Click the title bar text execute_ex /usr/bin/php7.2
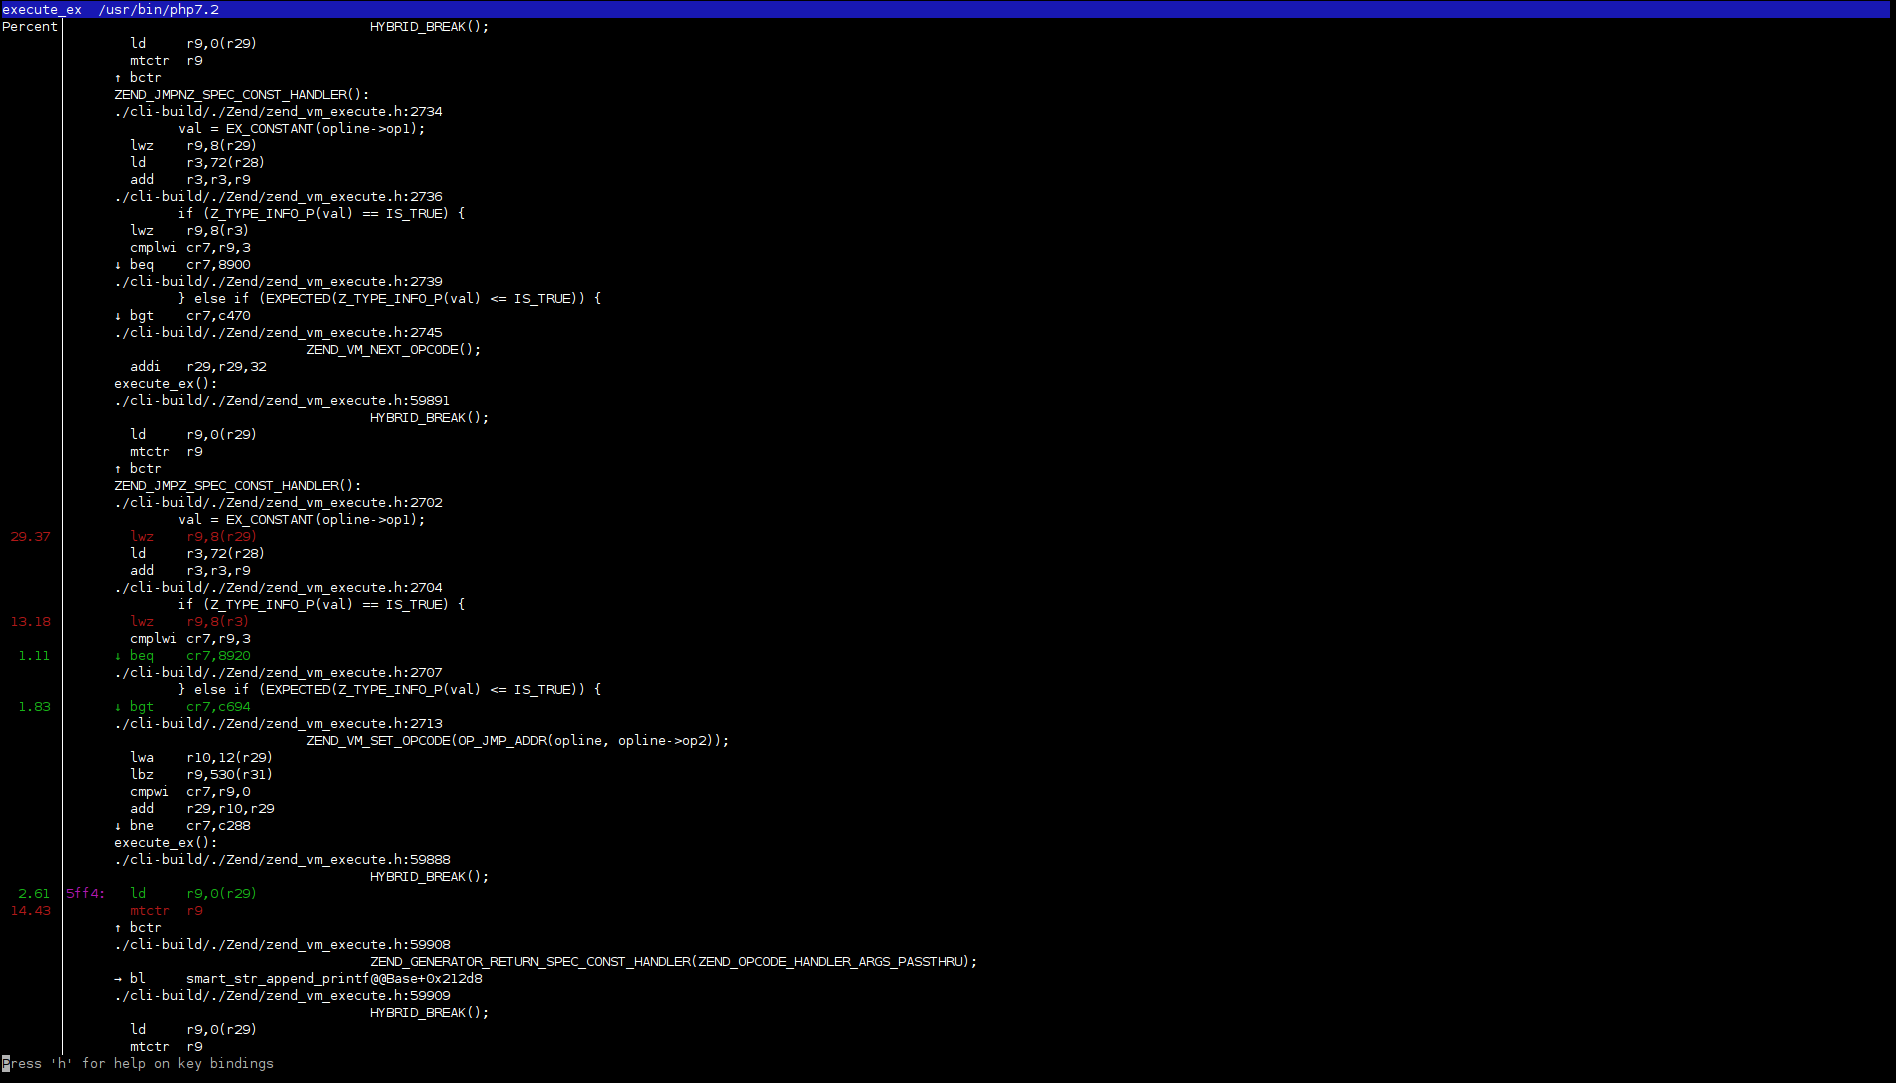The image size is (1896, 1083). tap(110, 9)
